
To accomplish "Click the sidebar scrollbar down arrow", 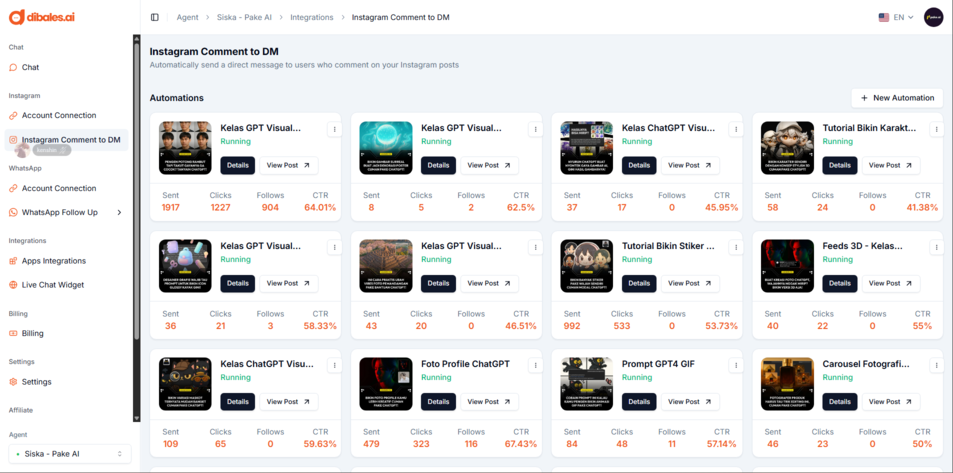I will click(x=137, y=418).
